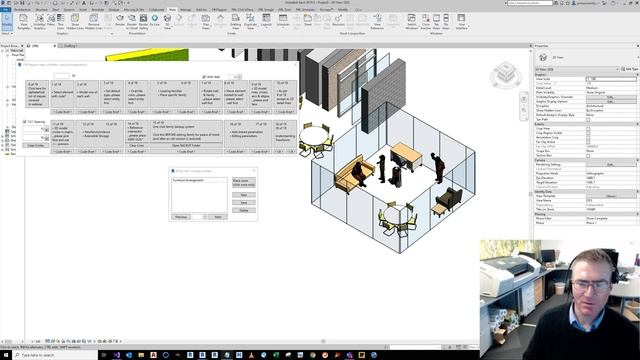Click the ViewCube navigation widget

(506, 75)
